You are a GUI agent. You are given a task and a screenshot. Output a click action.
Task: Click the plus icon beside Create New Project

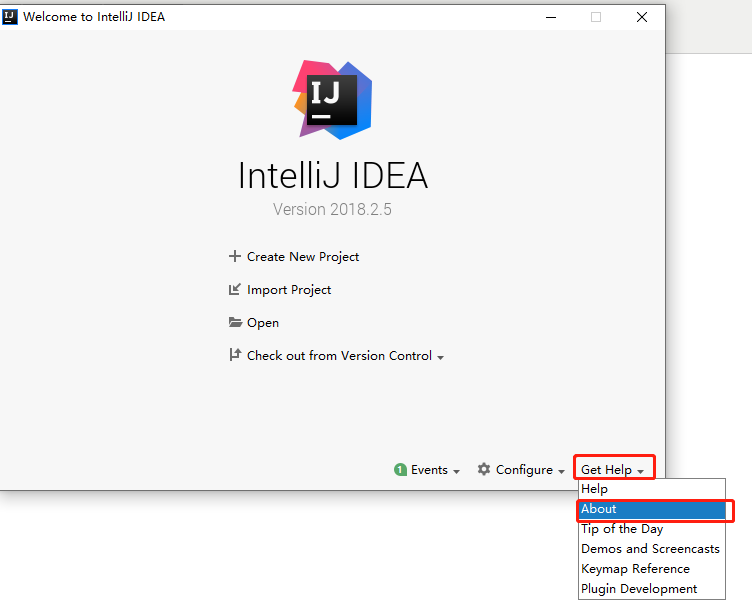click(x=235, y=257)
